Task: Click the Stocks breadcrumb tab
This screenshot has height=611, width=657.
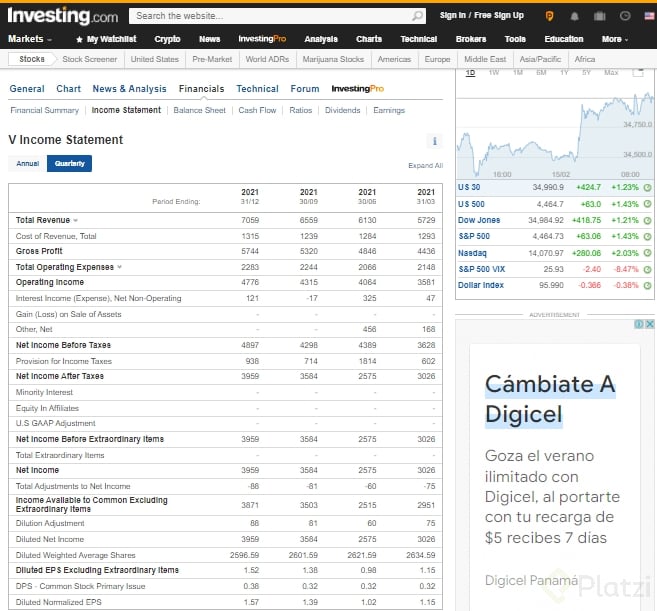Action: [32, 59]
